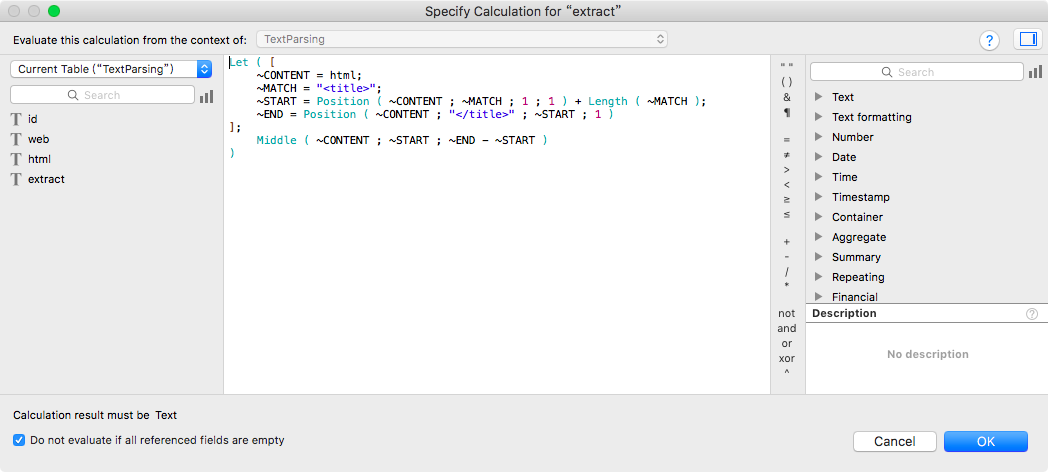Insert less-than-or-equal ≤ operator
This screenshot has width=1048, height=472.
[x=787, y=215]
